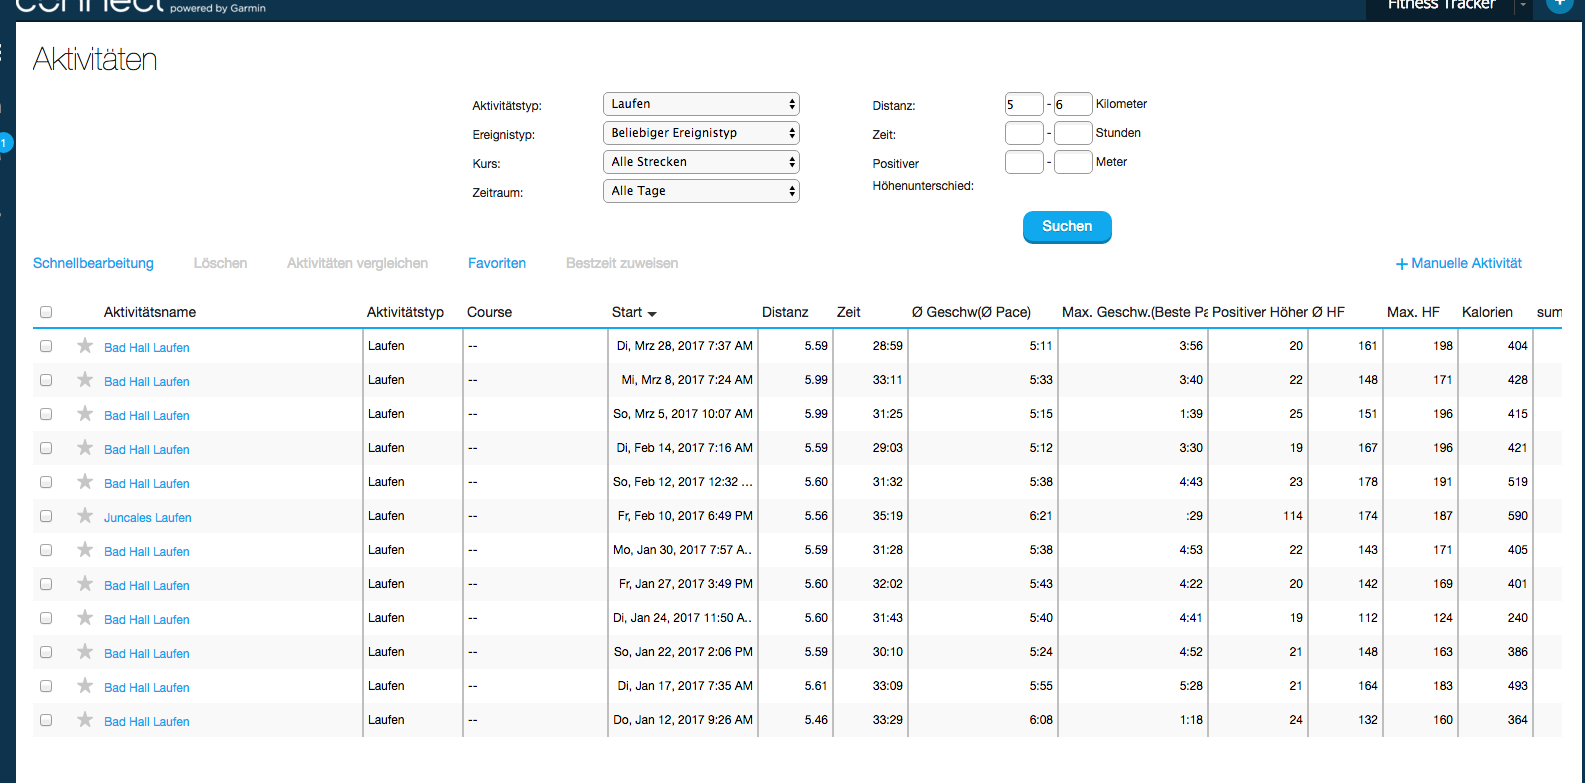Check the select-all activities checkbox in header
The width and height of the screenshot is (1585, 783).
click(46, 312)
